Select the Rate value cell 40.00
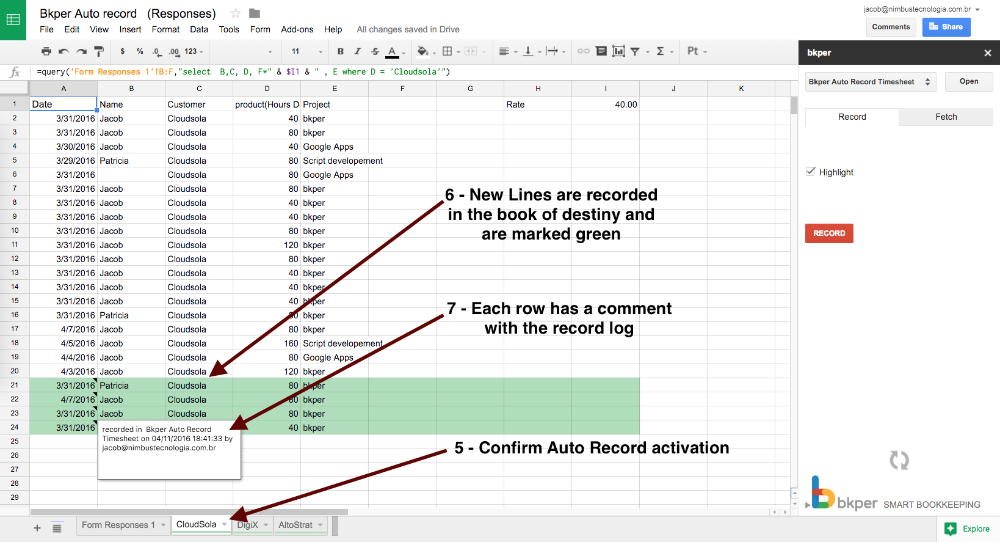 [x=605, y=104]
